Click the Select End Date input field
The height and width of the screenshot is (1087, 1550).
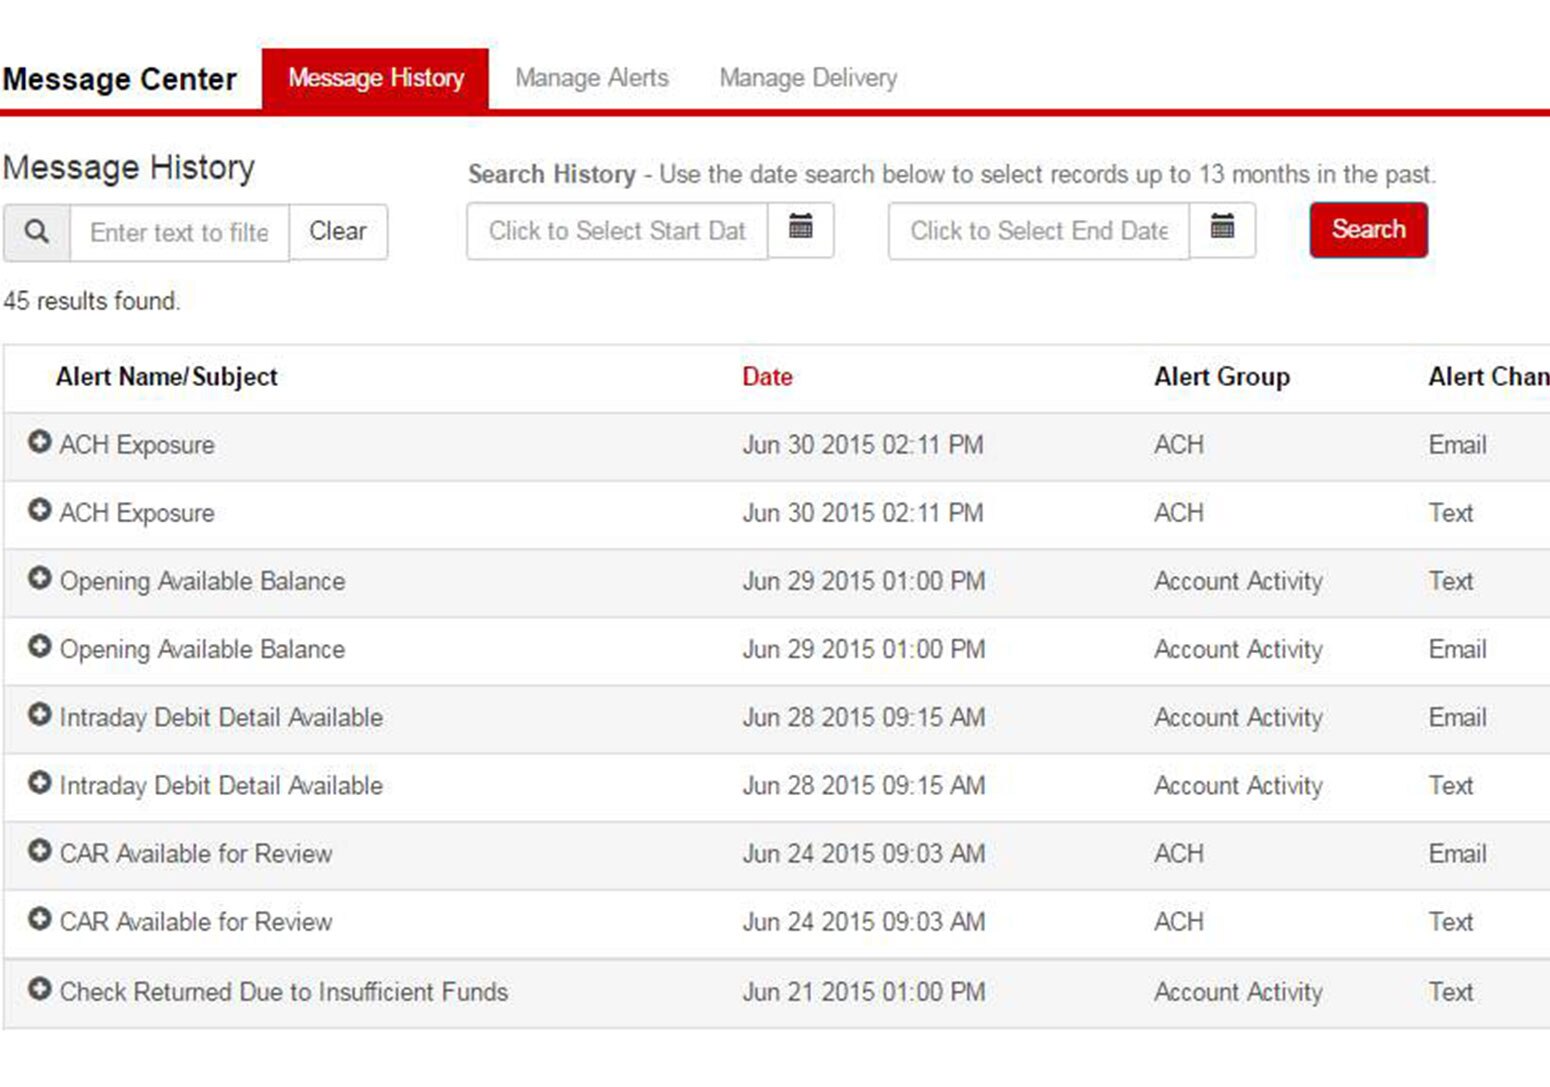click(1038, 231)
